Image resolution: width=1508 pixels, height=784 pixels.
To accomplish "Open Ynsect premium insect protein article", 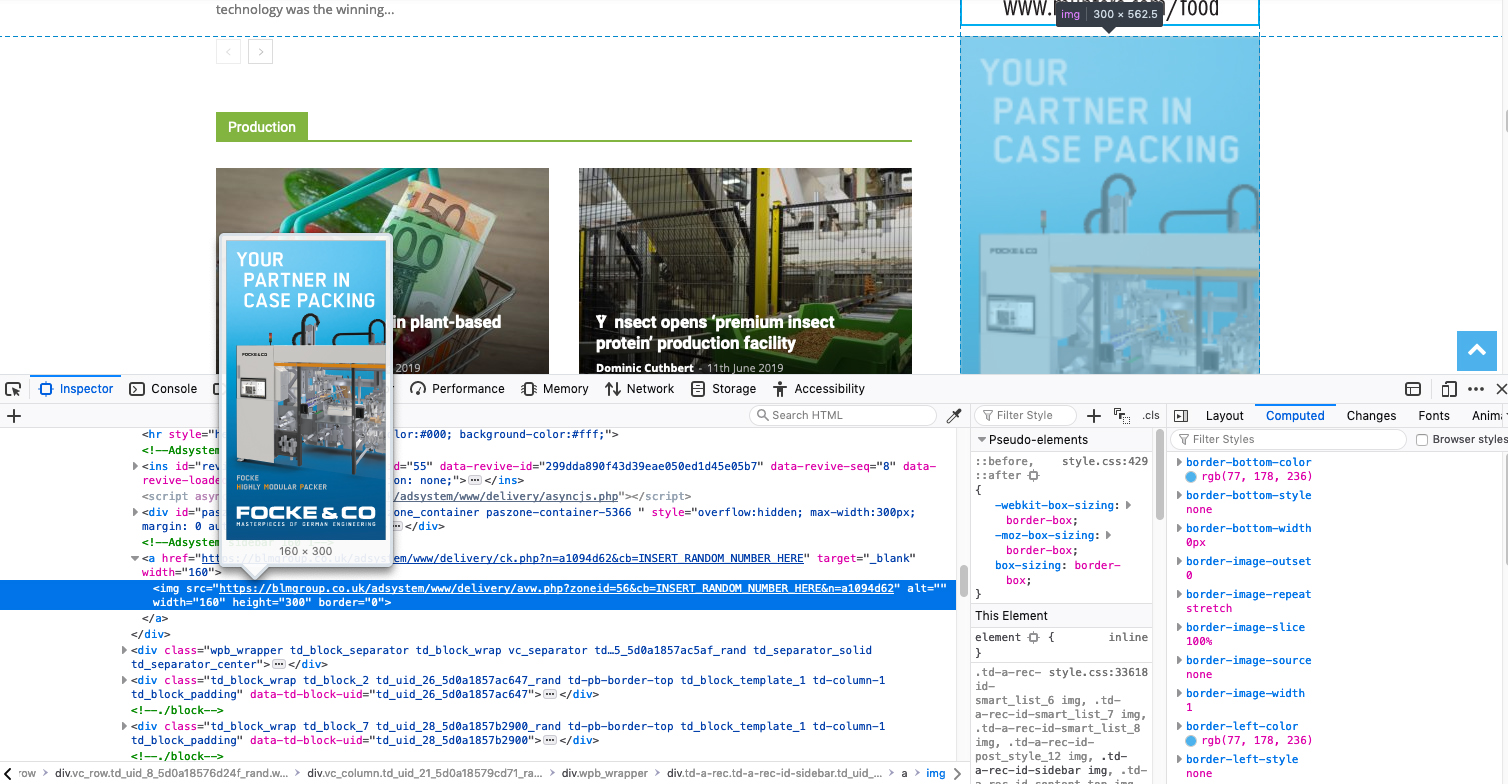I will click(715, 332).
